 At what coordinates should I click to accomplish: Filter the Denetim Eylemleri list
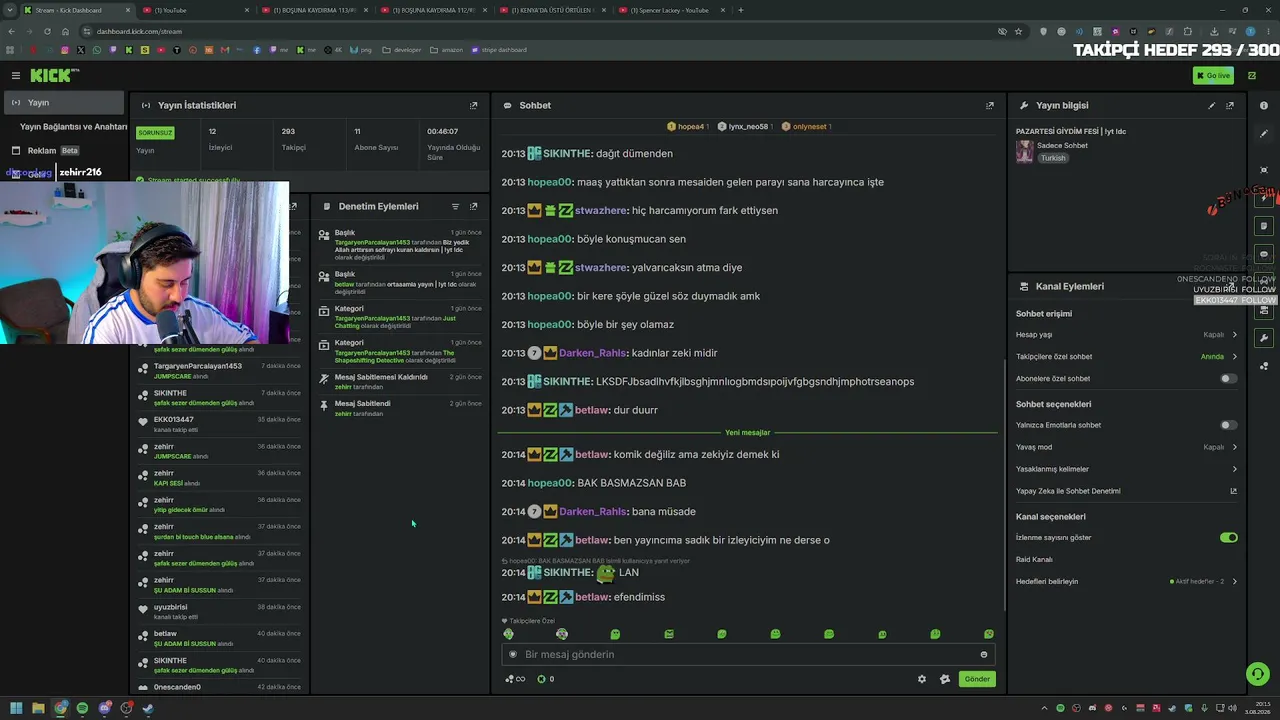(x=455, y=206)
